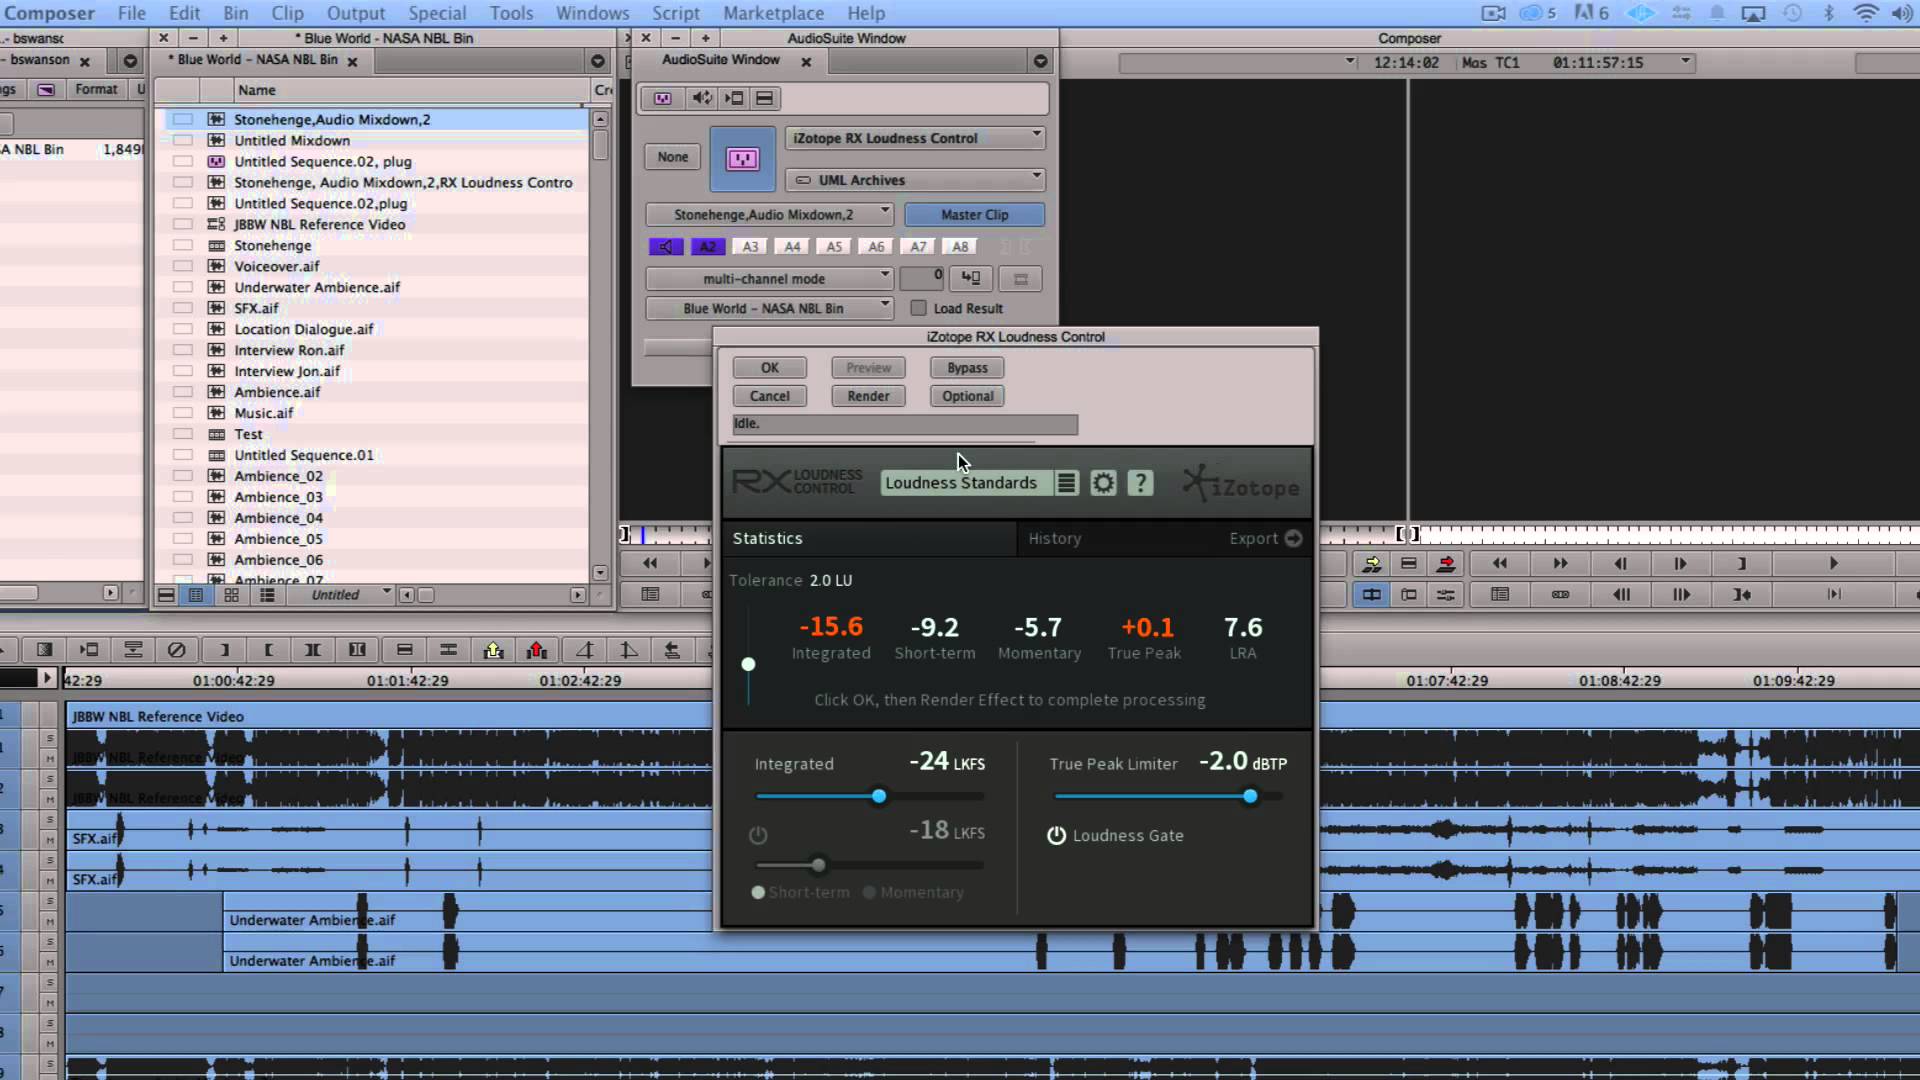Screen dimensions: 1920x1080
Task: Switch to the History tab in RX Loudness Control
Action: (x=1055, y=538)
